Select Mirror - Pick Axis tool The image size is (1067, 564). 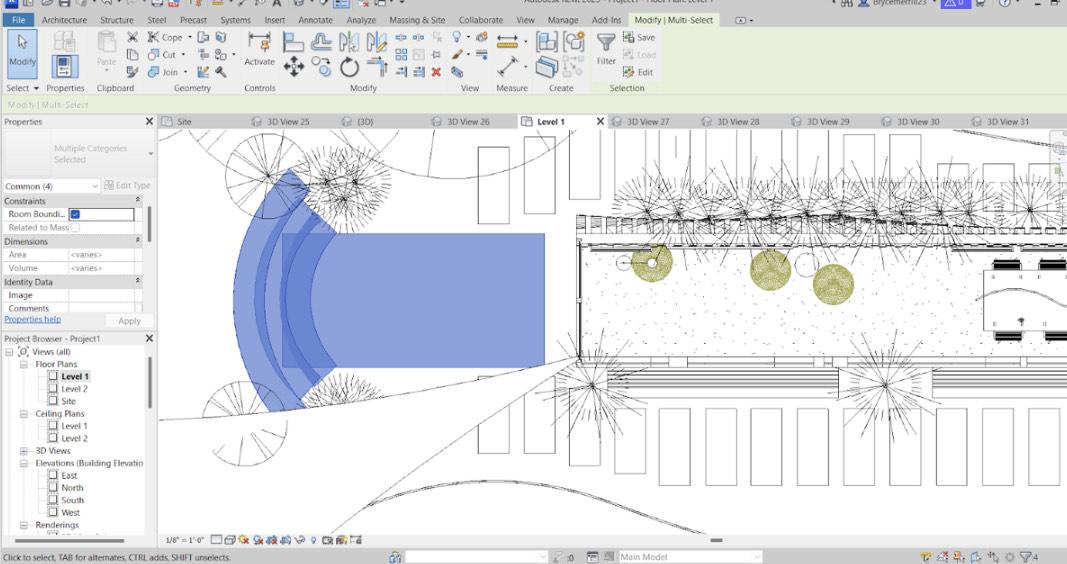tap(349, 42)
